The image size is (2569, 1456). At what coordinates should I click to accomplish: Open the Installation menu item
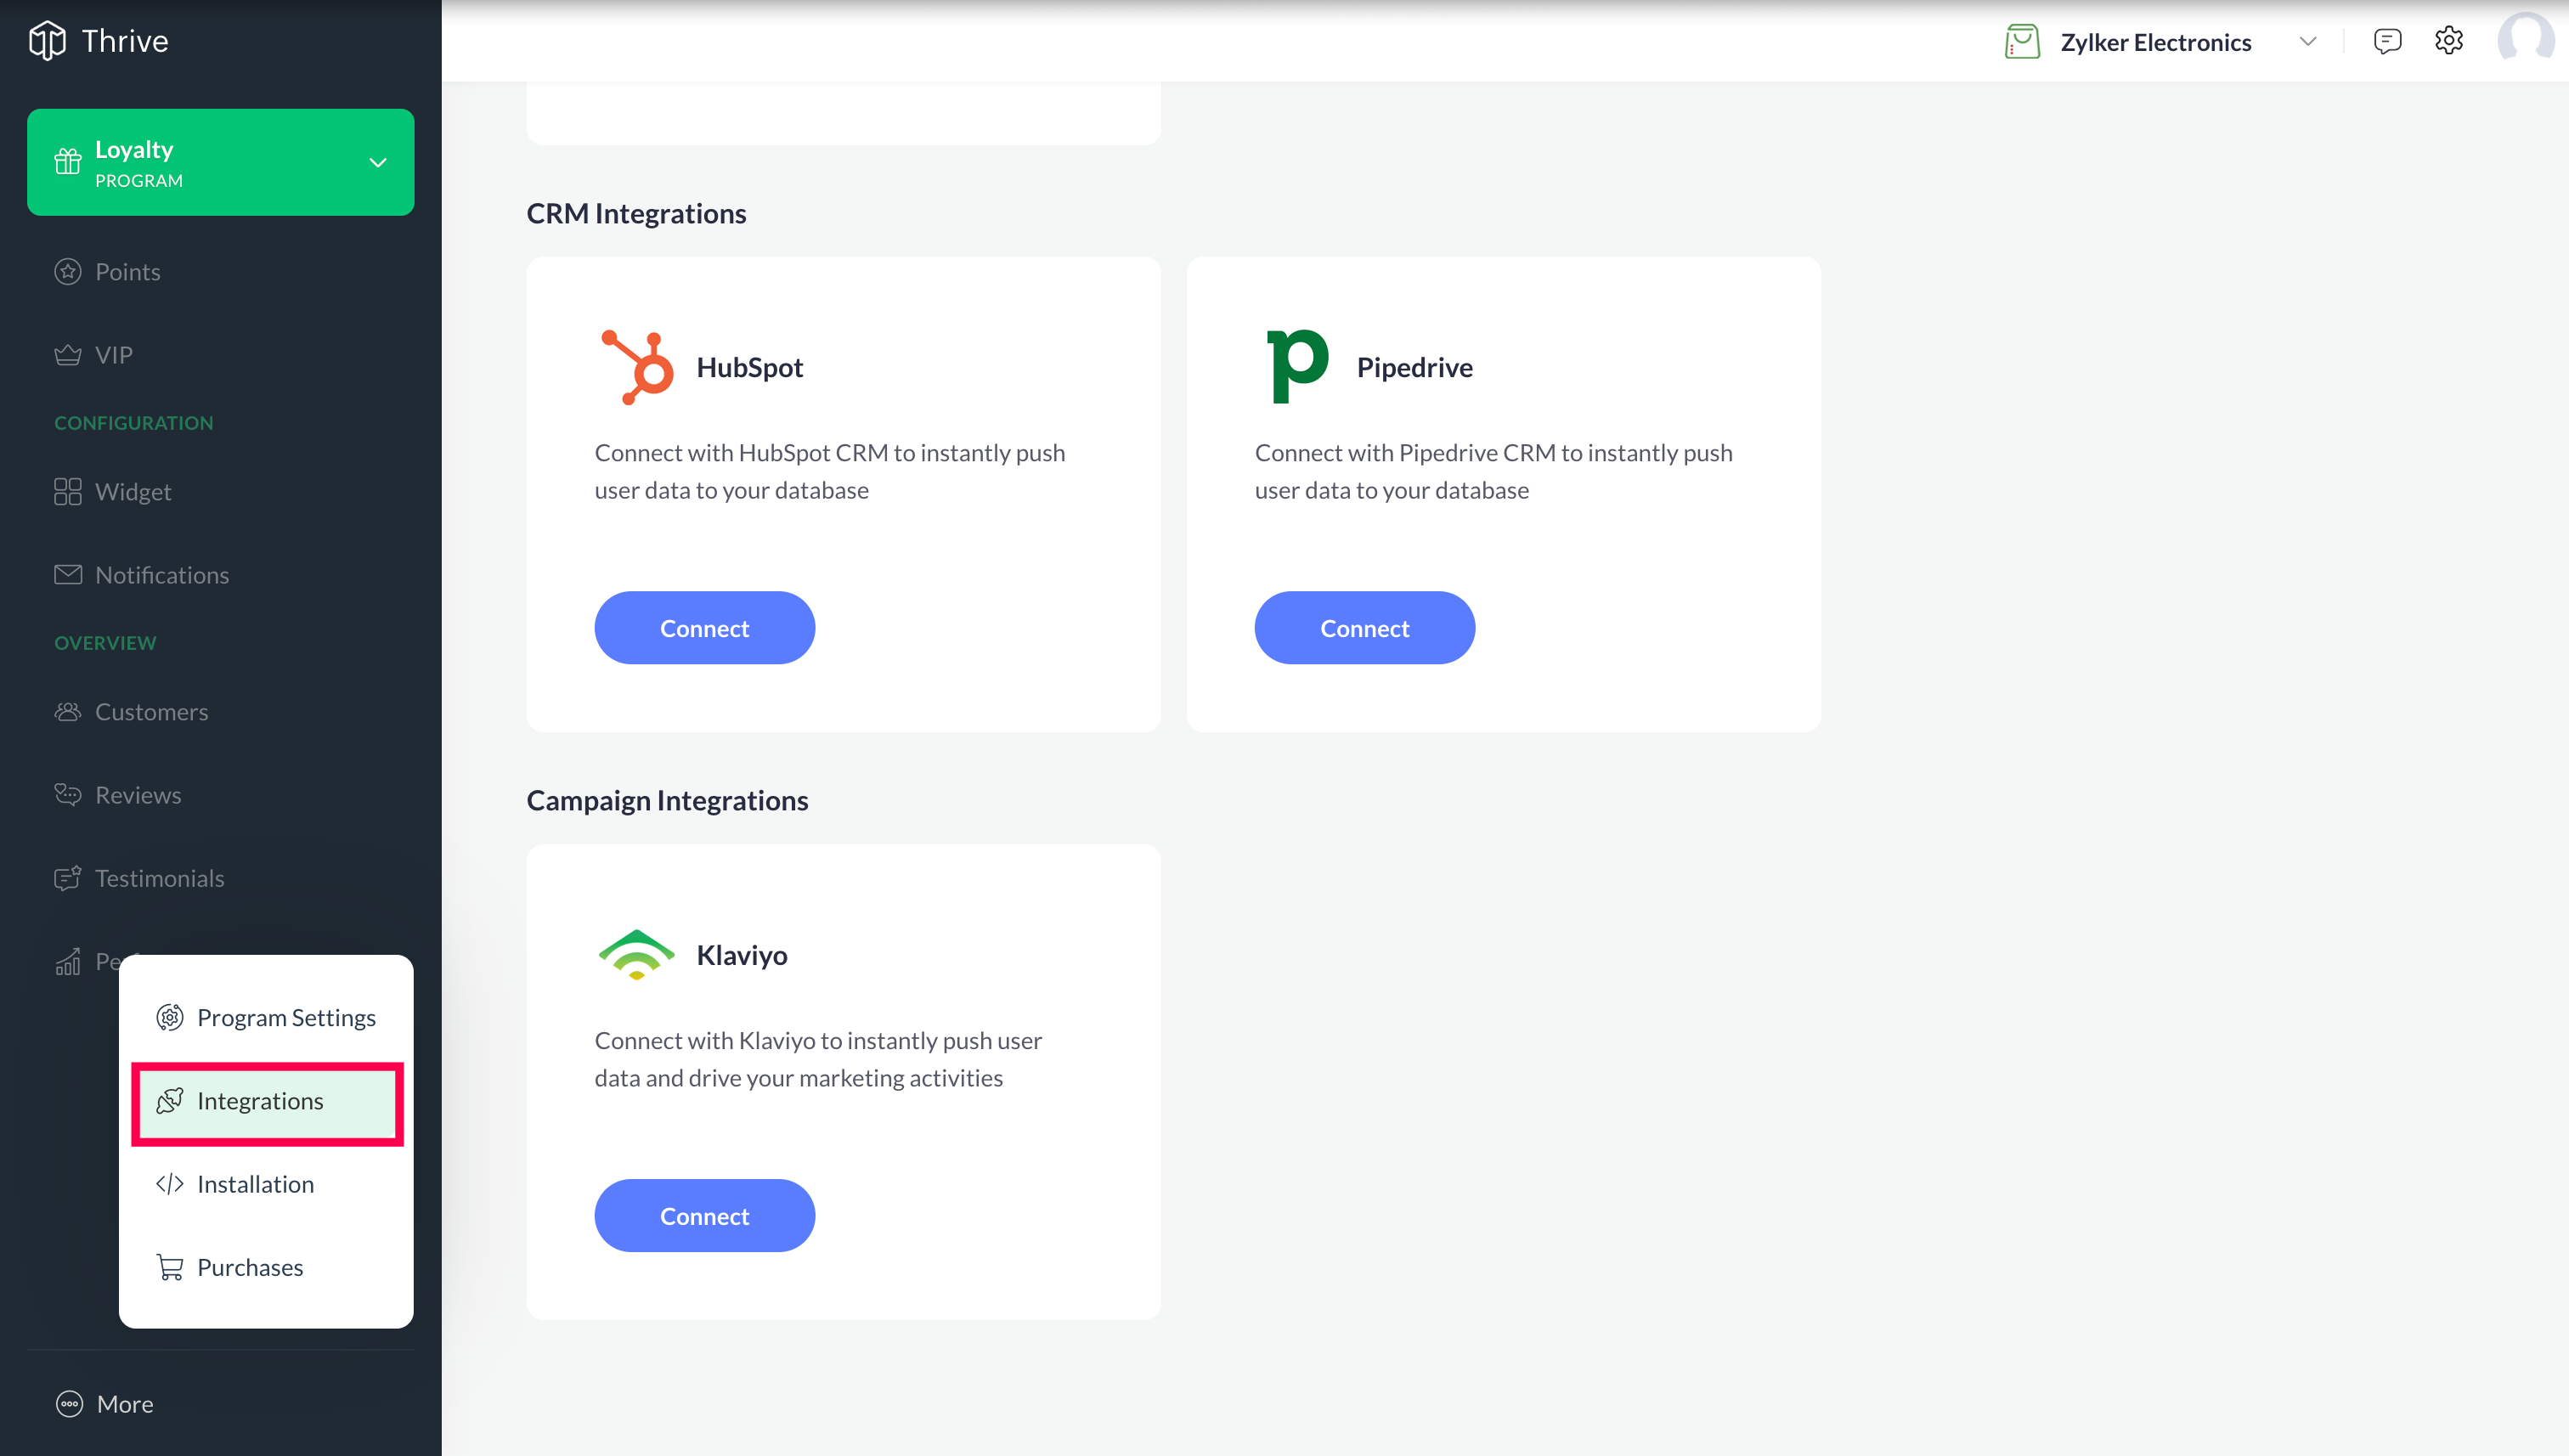(256, 1182)
